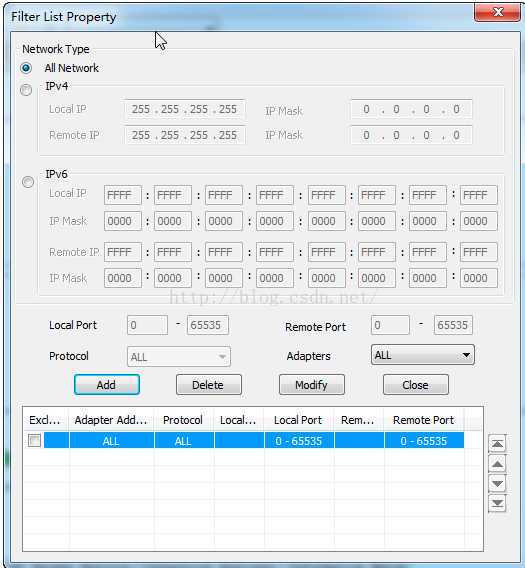This screenshot has height=568, width=525.
Task: Click the IPv4 Remote IP Mask field
Action: 412,135
